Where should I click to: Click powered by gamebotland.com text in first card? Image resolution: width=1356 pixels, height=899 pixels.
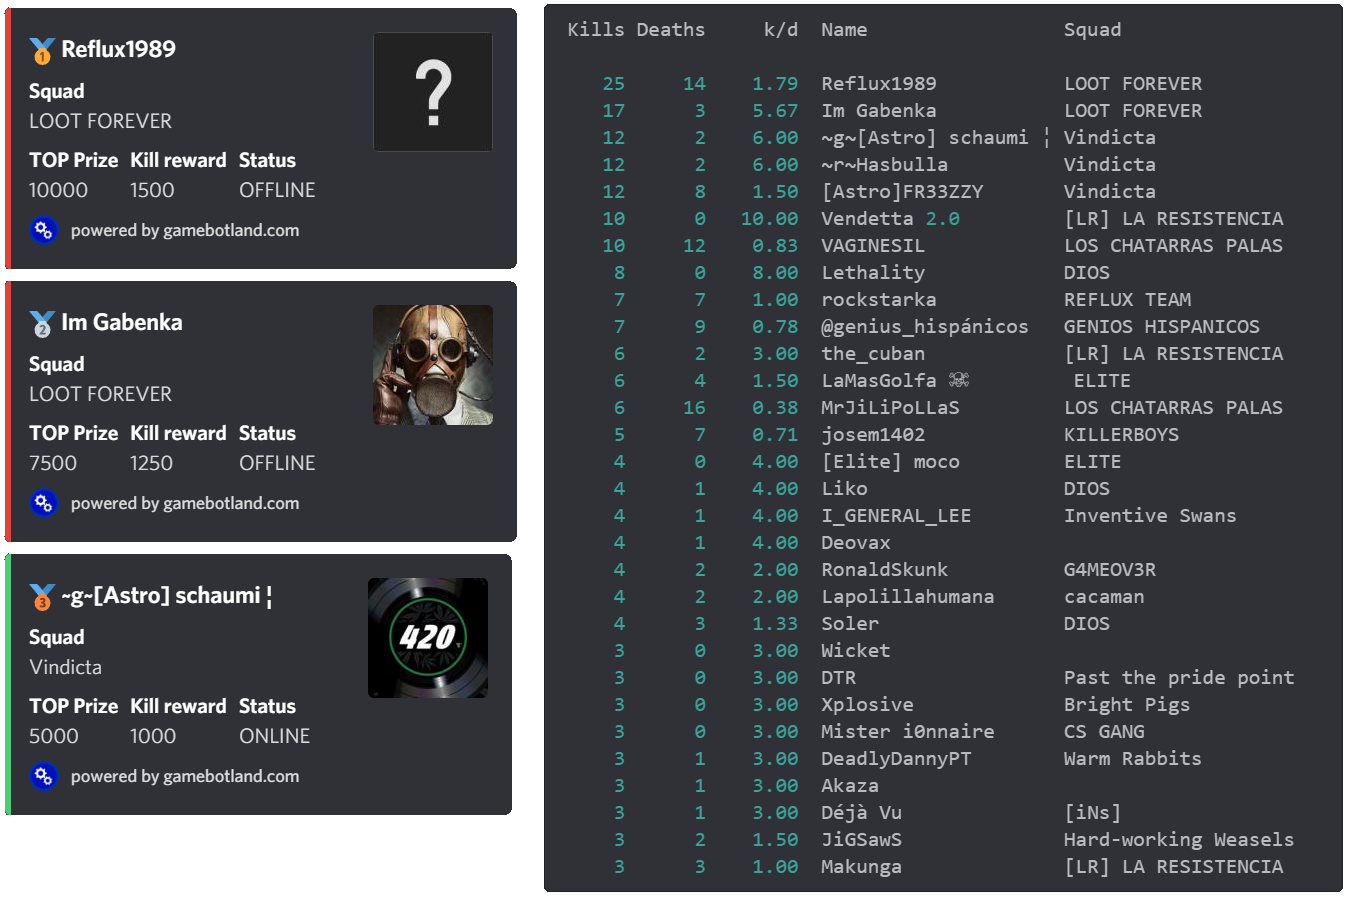pos(184,231)
